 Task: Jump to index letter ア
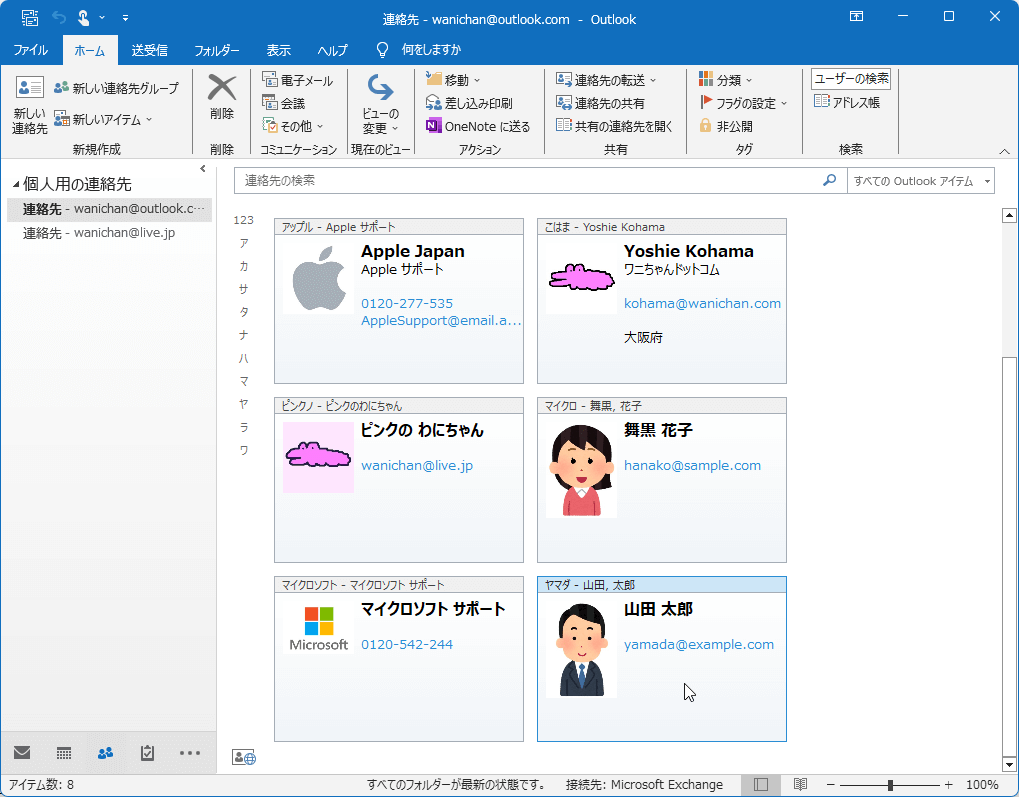point(244,243)
